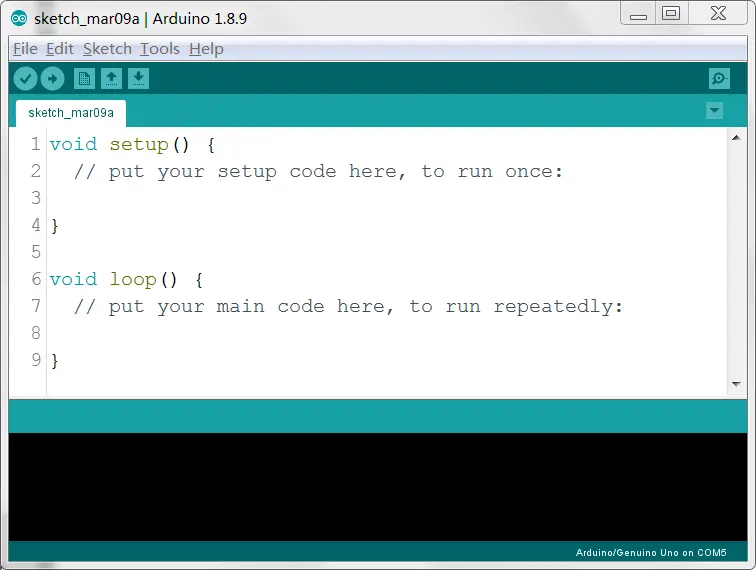This screenshot has width=756, height=570.
Task: Save the sketch with the down arrow icon
Action: 138,79
